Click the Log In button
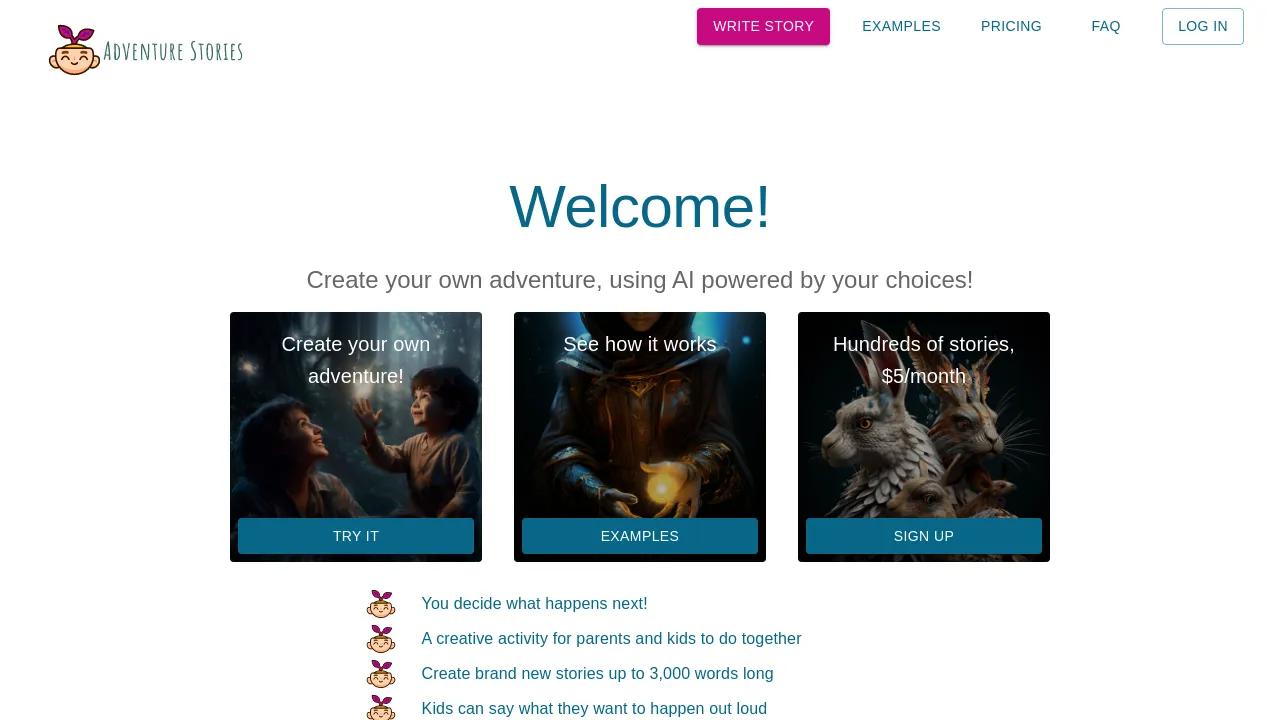The width and height of the screenshot is (1280, 720). click(1203, 26)
